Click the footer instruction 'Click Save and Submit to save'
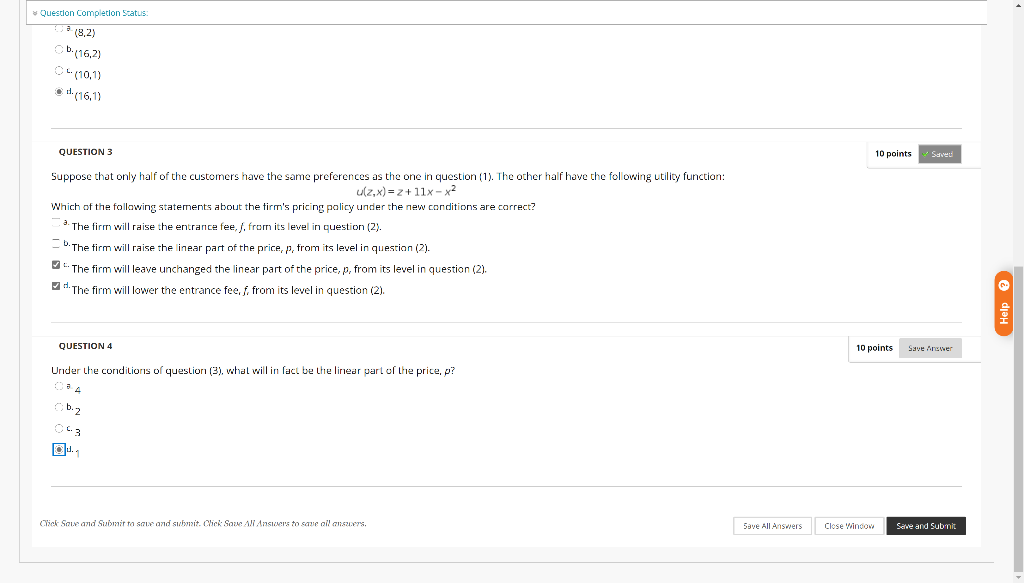This screenshot has width=1024, height=583. [x=203, y=523]
